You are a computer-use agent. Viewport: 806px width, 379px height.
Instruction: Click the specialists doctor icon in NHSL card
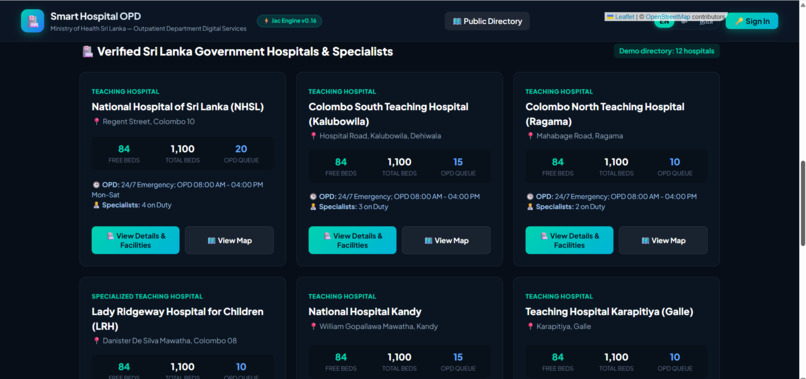click(96, 205)
